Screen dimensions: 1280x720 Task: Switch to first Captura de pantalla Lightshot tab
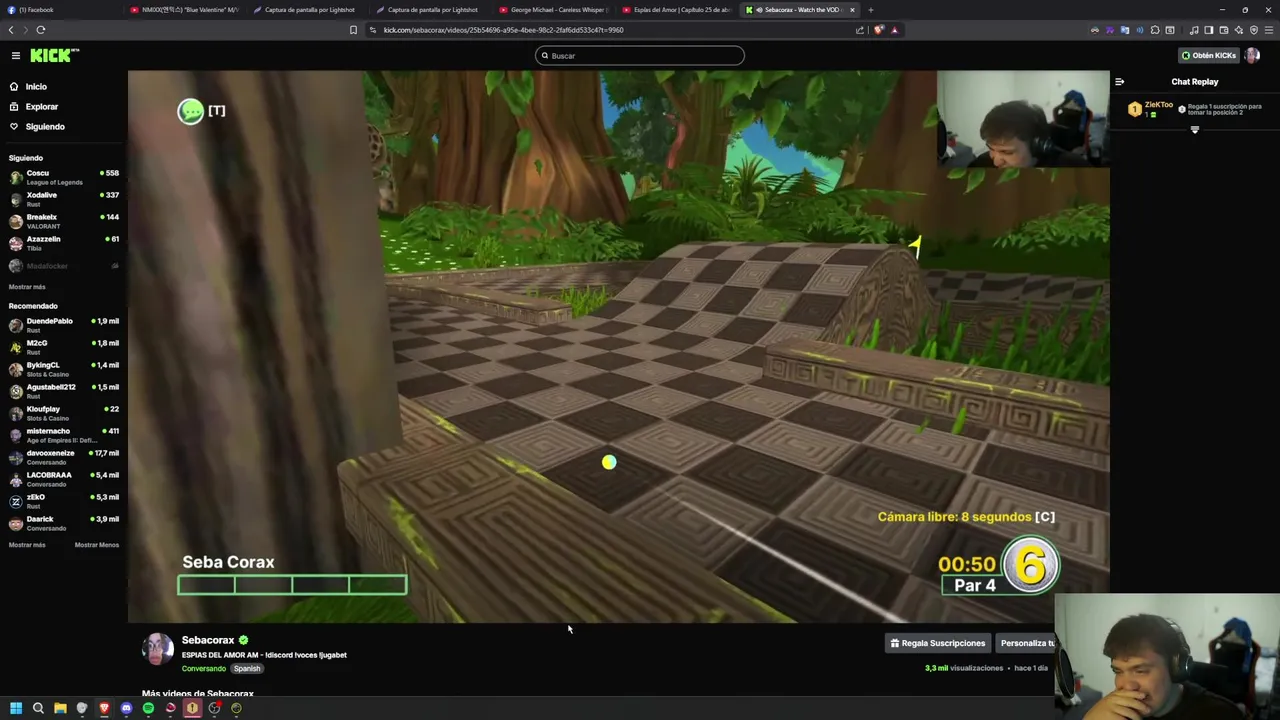point(307,10)
